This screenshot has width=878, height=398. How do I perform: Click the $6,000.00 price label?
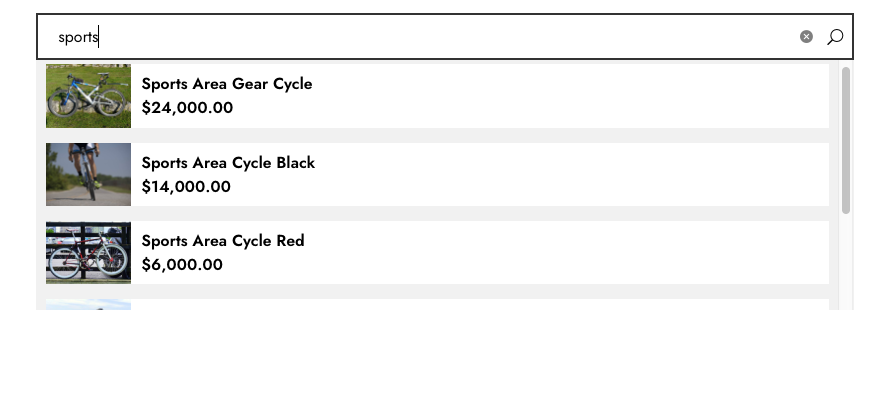182,265
